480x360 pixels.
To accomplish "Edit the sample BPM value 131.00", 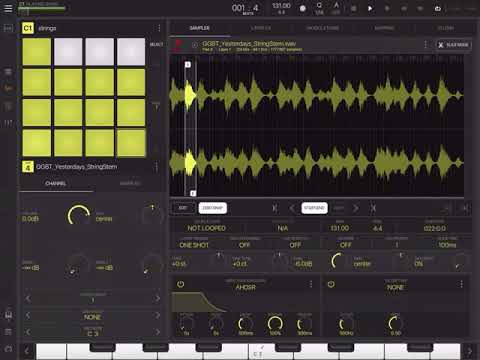I will coord(339,226).
